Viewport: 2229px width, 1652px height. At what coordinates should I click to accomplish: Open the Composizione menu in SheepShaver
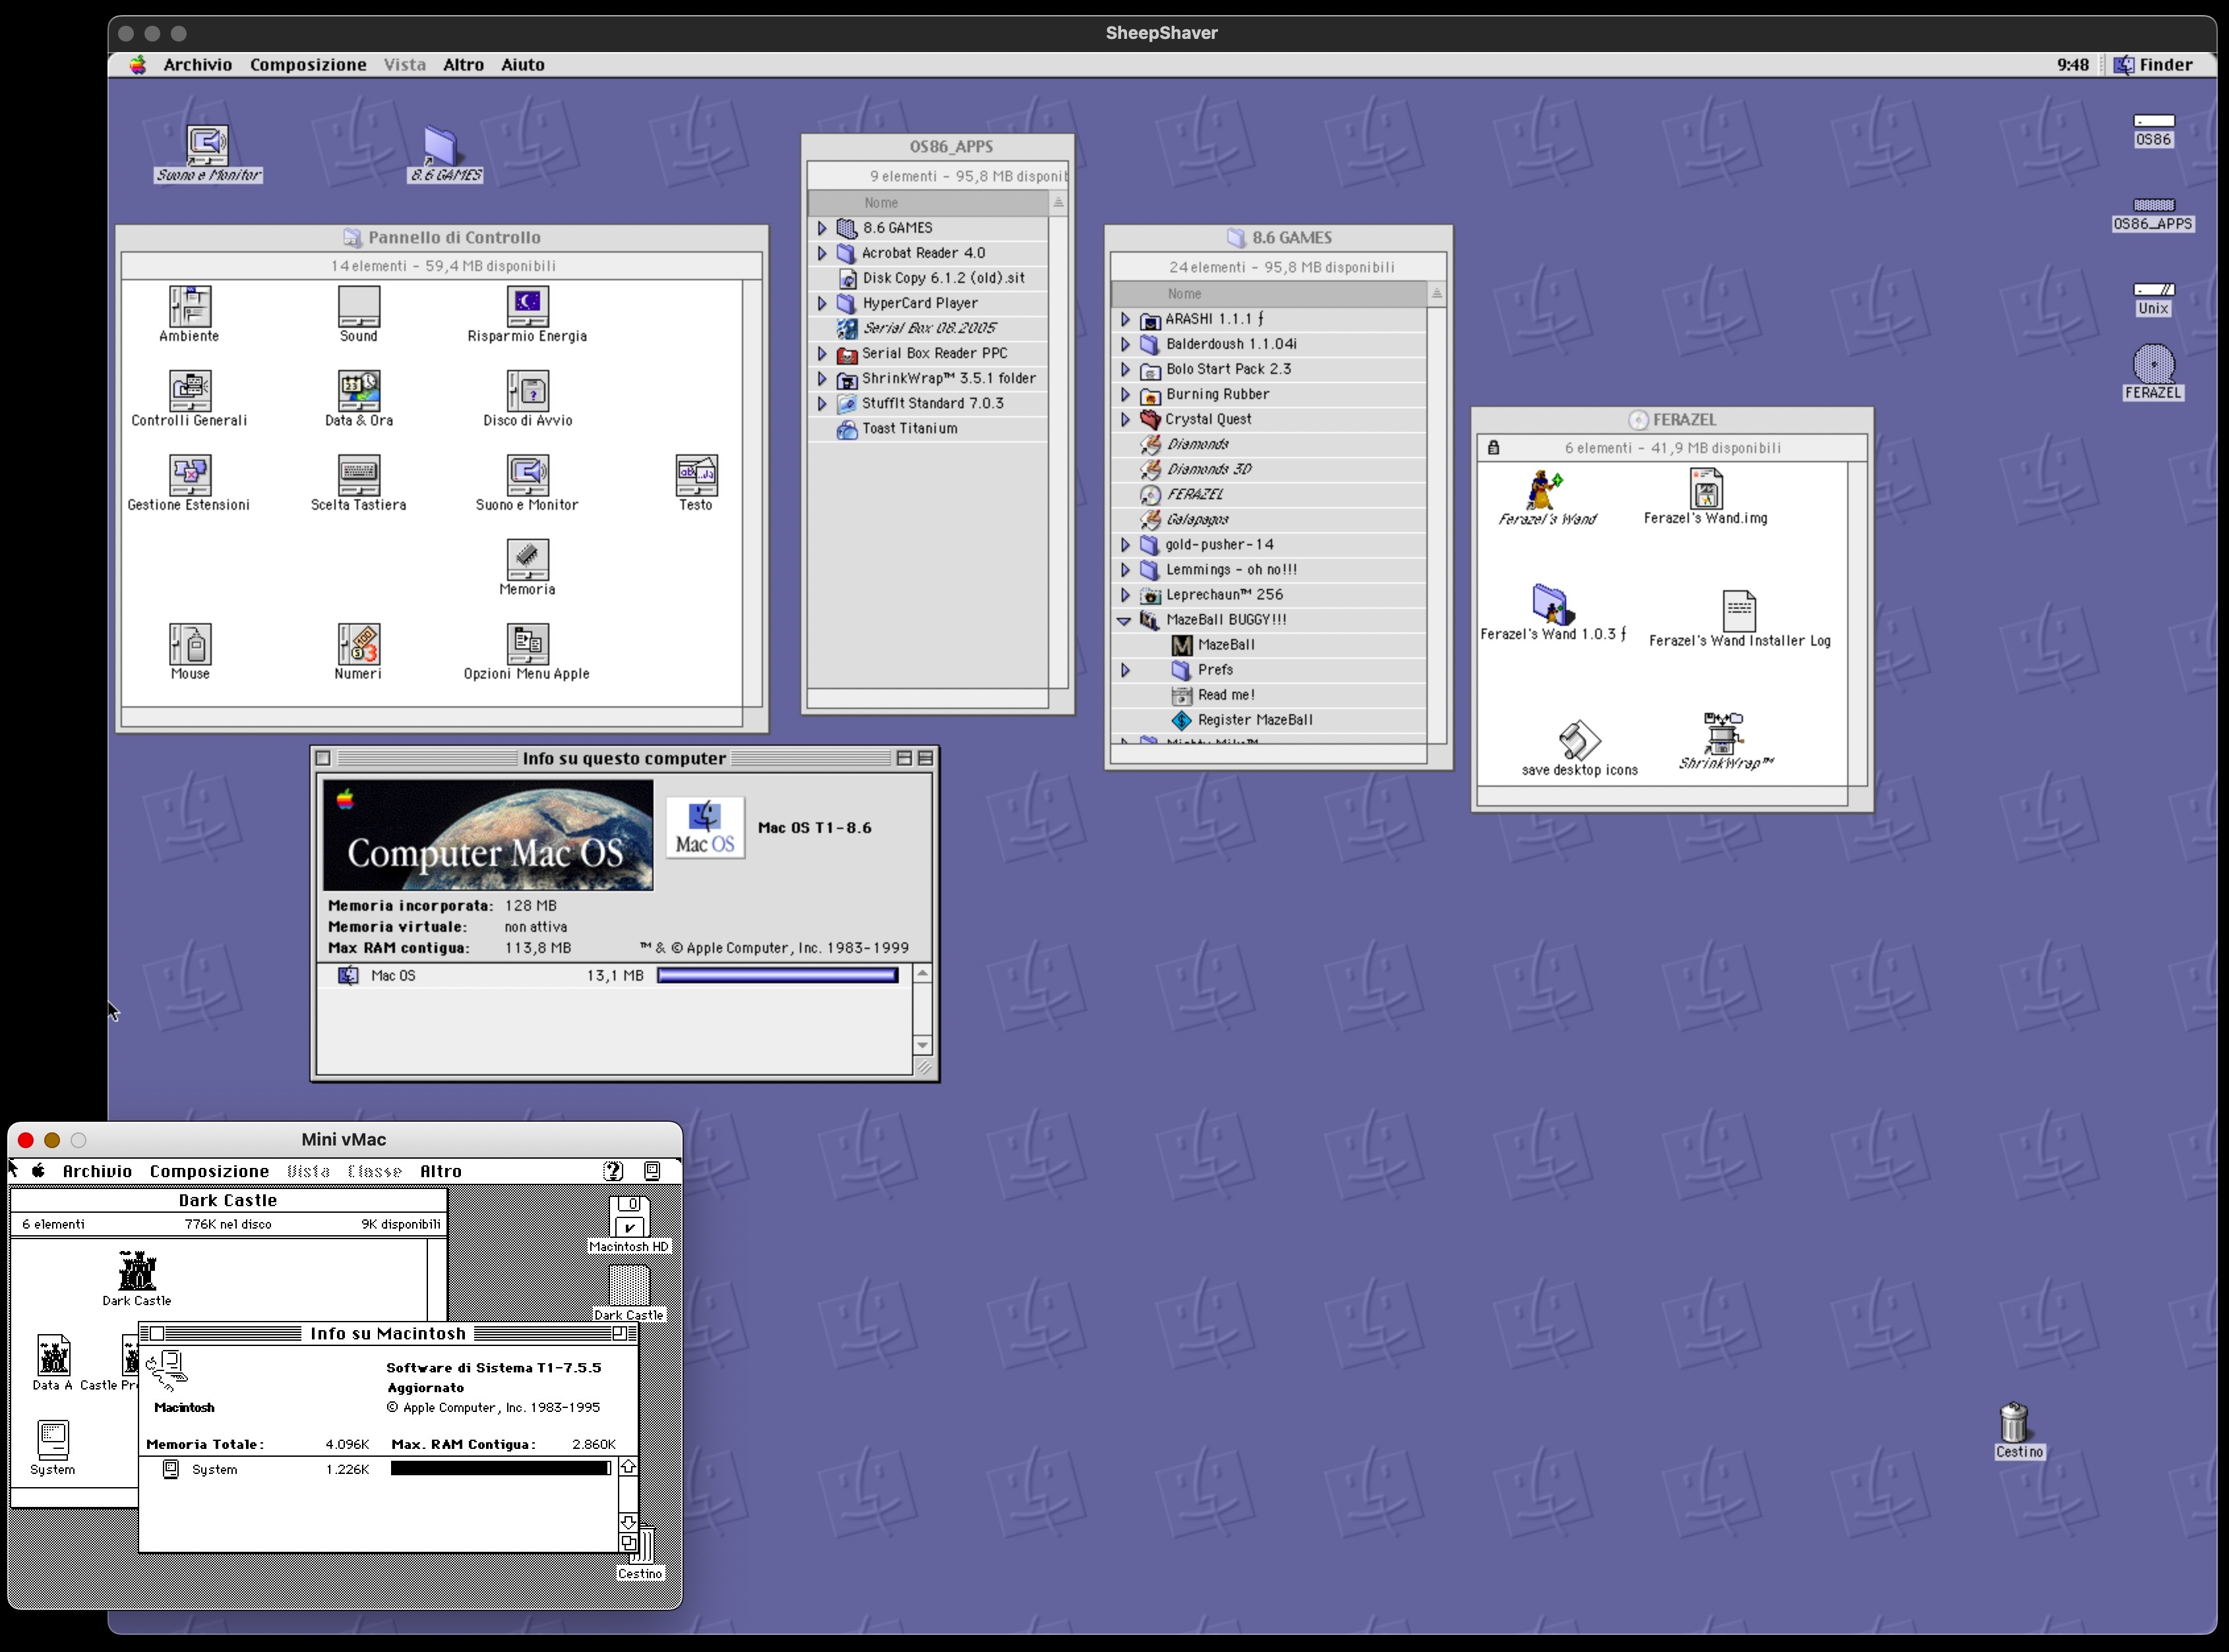coord(308,65)
